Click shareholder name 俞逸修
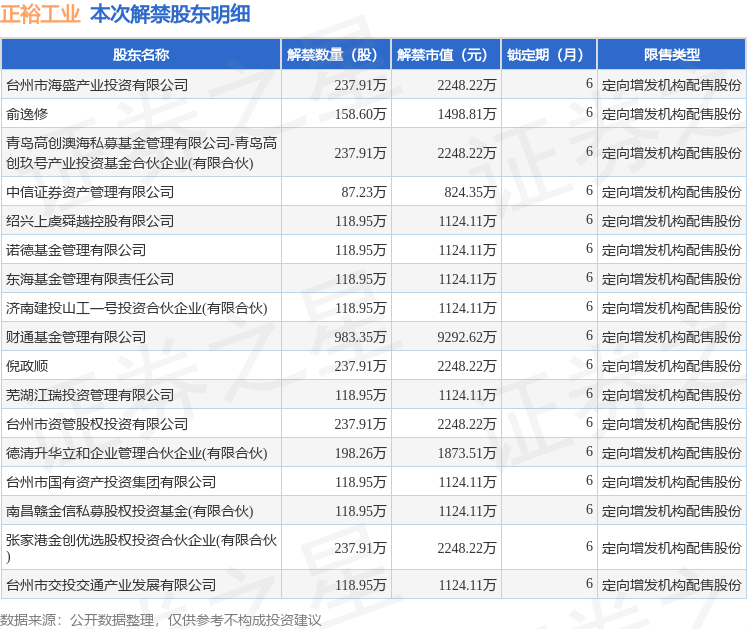Image resolution: width=747 pixels, height=629 pixels. click(x=27, y=114)
